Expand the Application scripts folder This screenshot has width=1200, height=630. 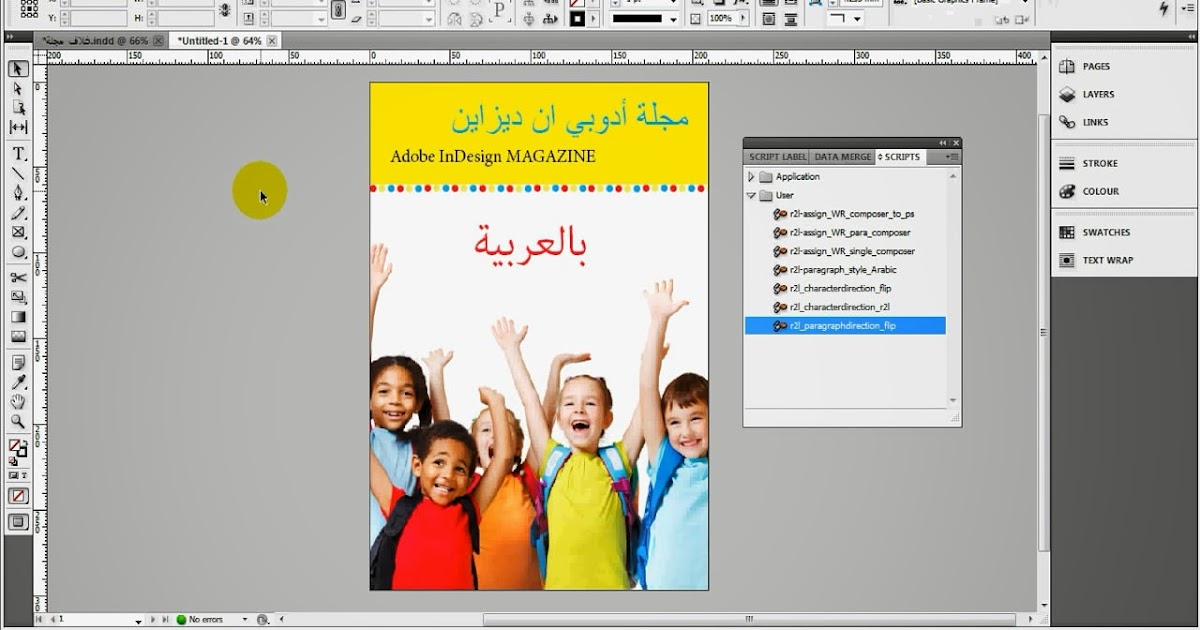(752, 177)
